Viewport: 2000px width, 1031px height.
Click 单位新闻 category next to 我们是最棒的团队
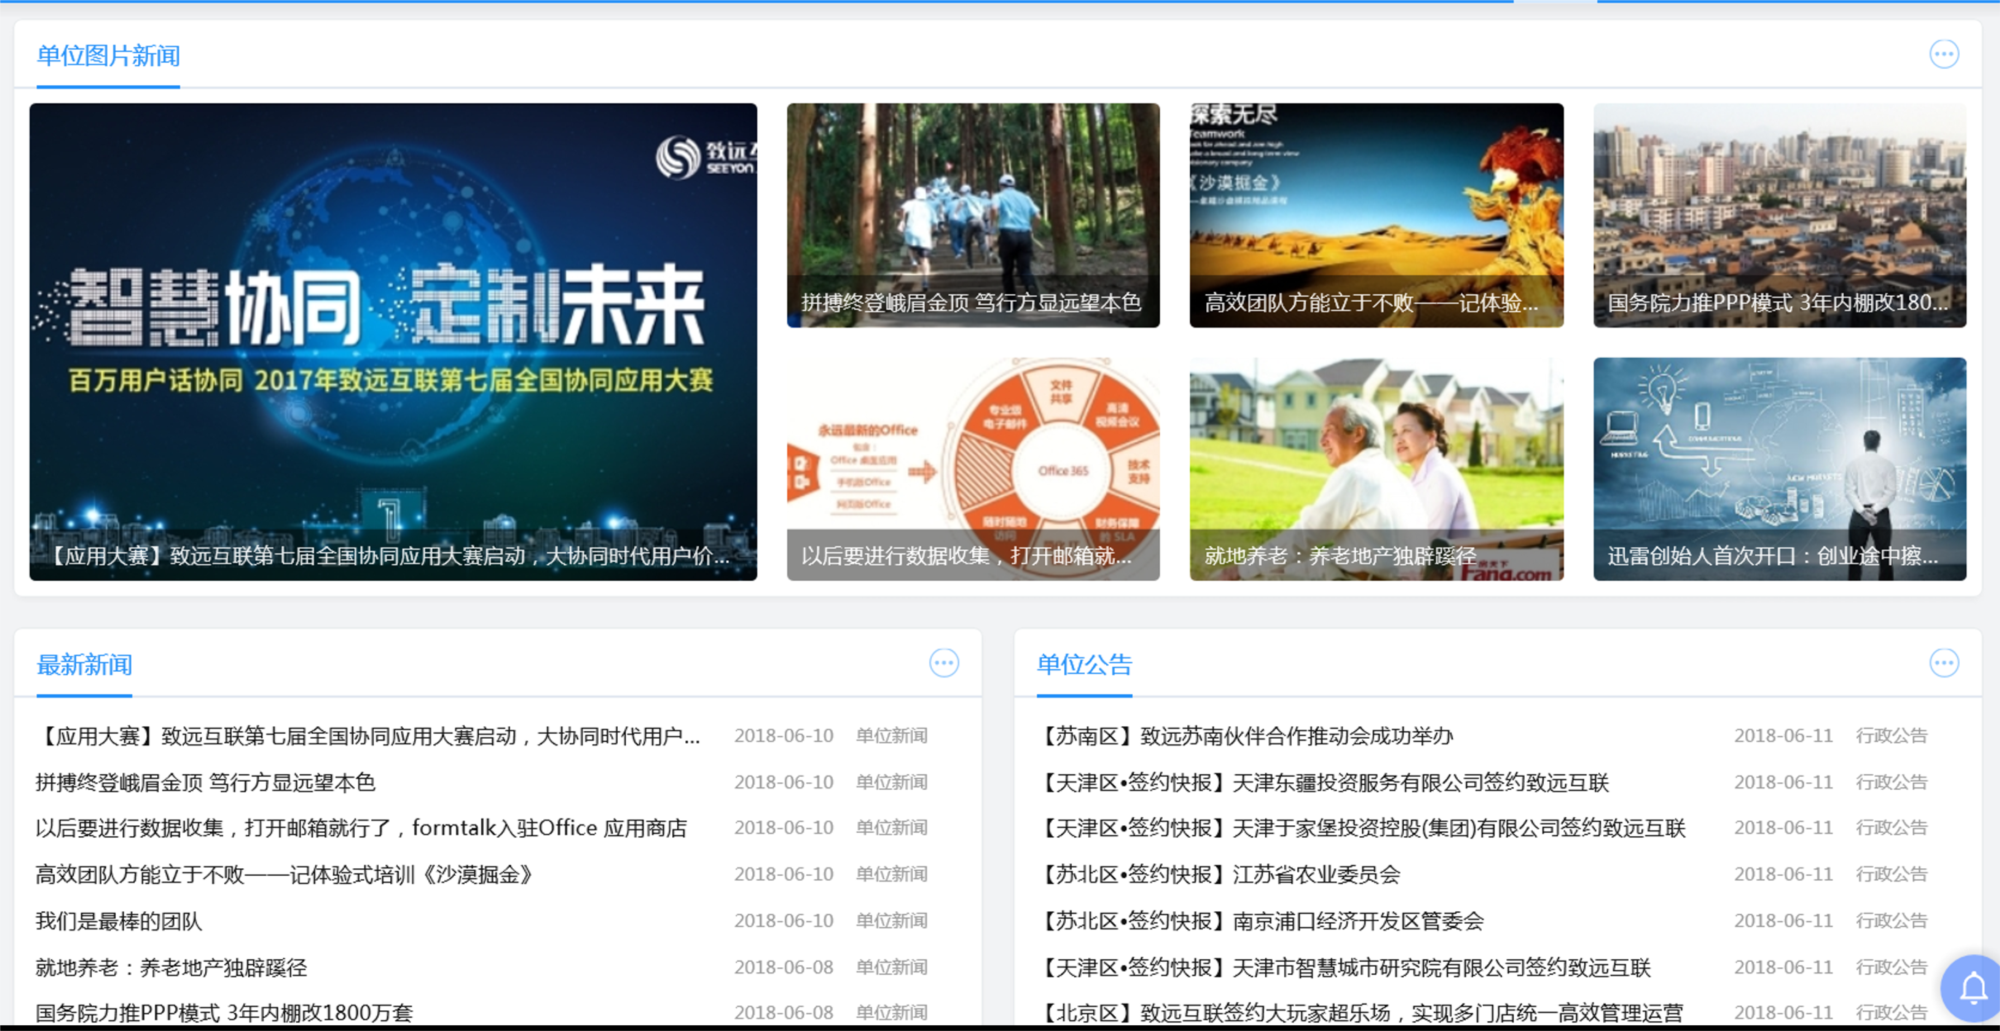[892, 921]
